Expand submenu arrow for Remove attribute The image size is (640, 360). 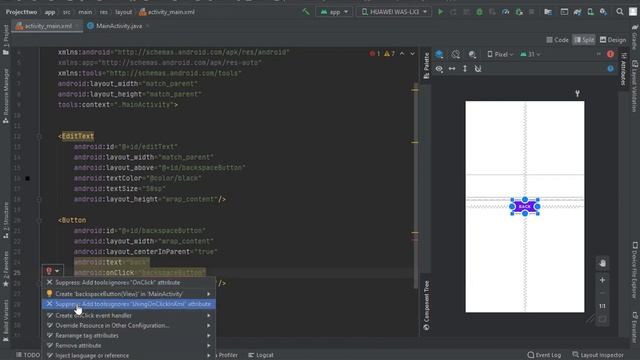pyautogui.click(x=209, y=345)
